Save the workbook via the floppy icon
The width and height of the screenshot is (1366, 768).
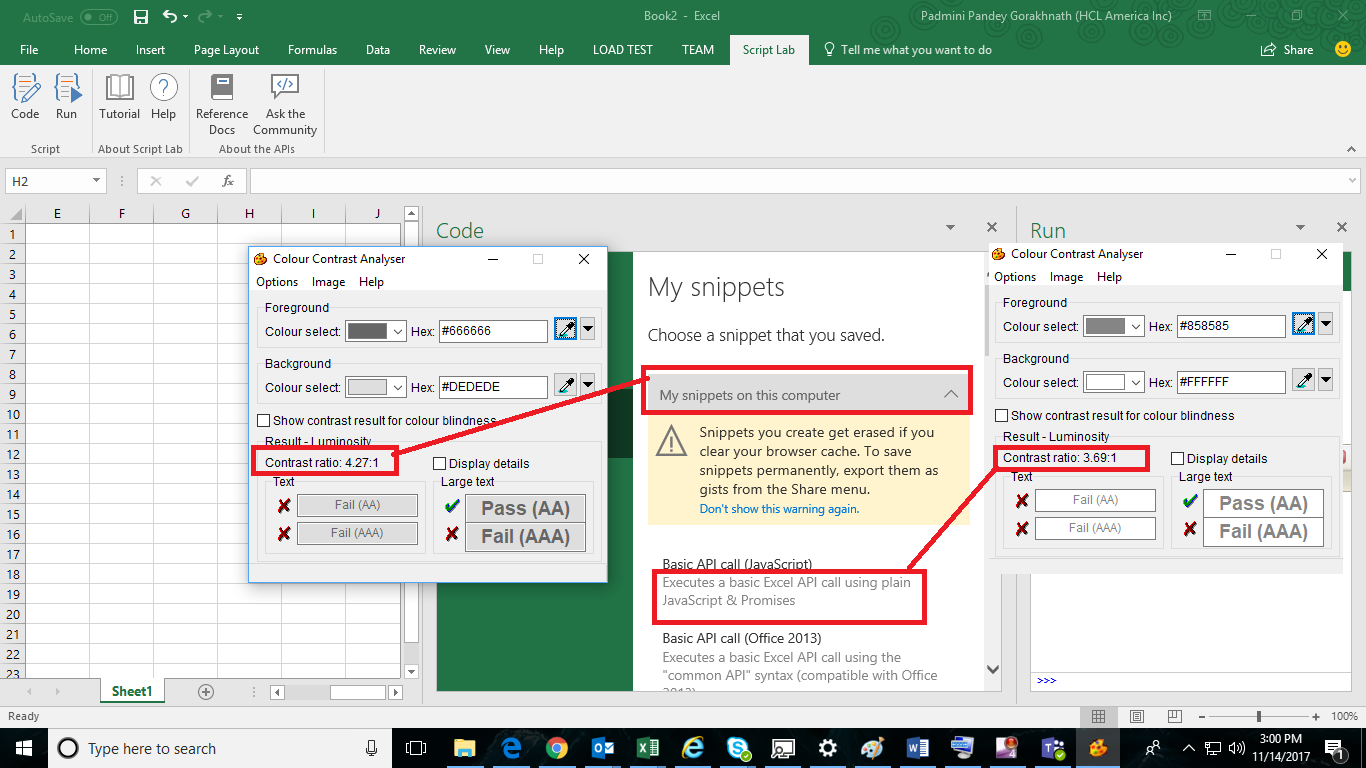click(x=141, y=17)
